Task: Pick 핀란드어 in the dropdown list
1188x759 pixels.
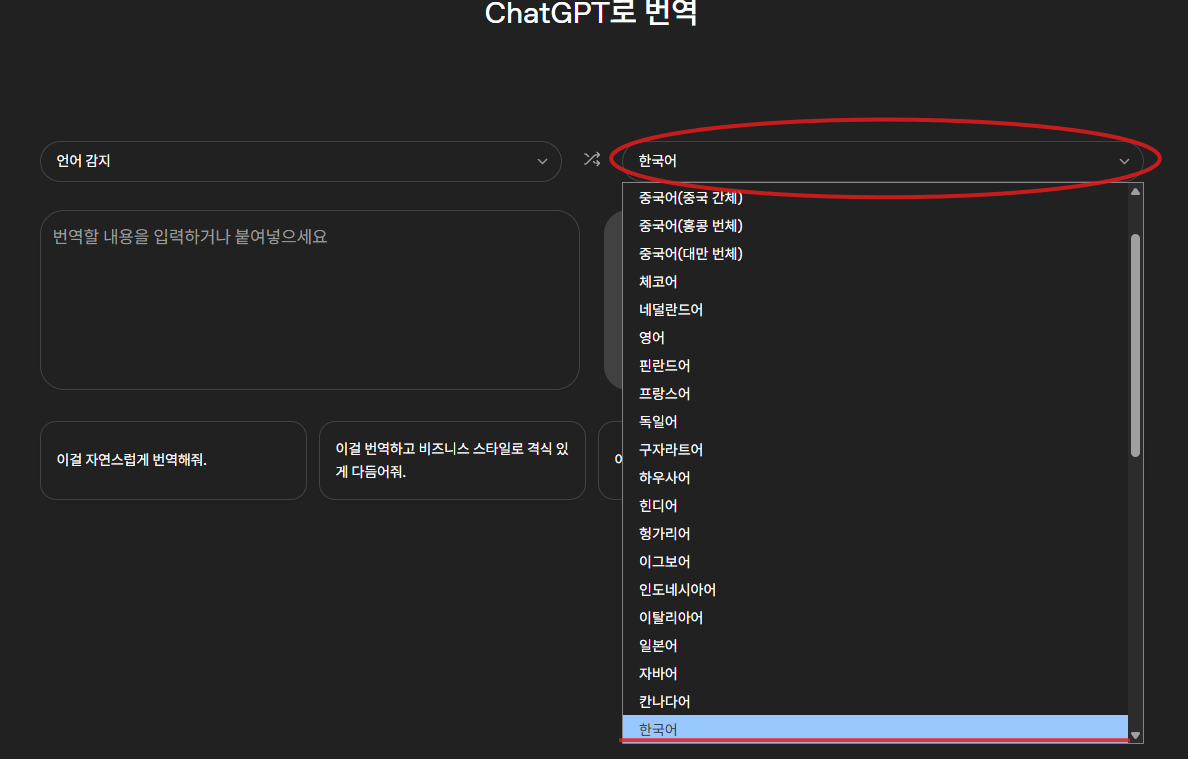Action: click(x=875, y=366)
